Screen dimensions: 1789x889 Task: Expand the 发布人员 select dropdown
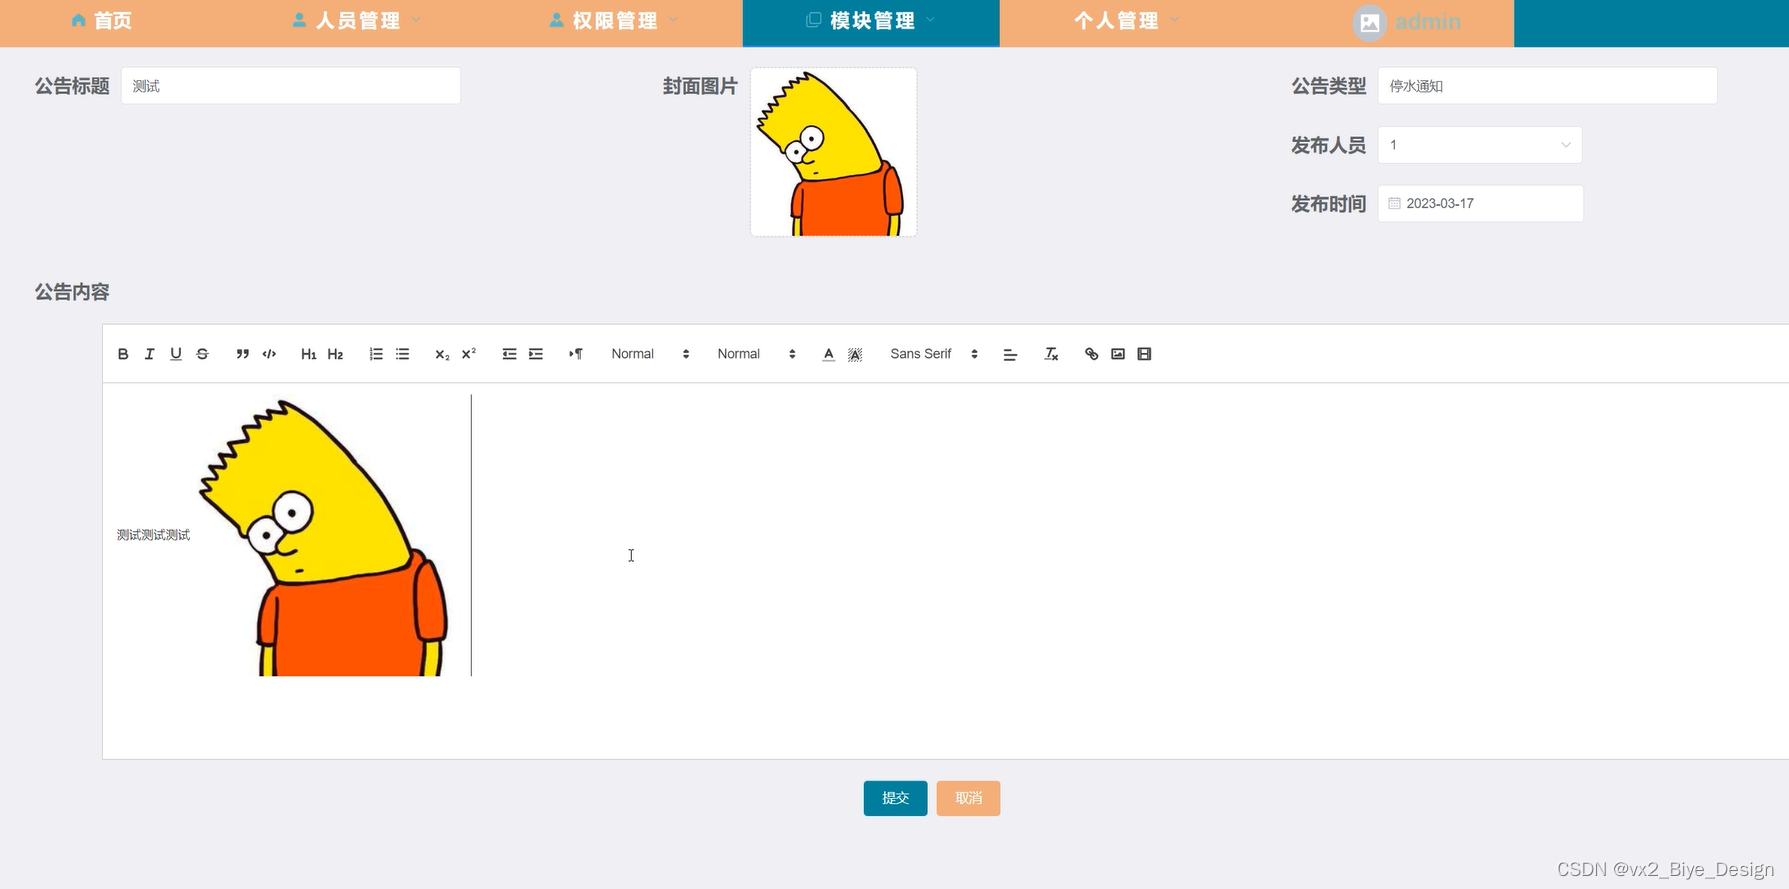pyautogui.click(x=1479, y=145)
